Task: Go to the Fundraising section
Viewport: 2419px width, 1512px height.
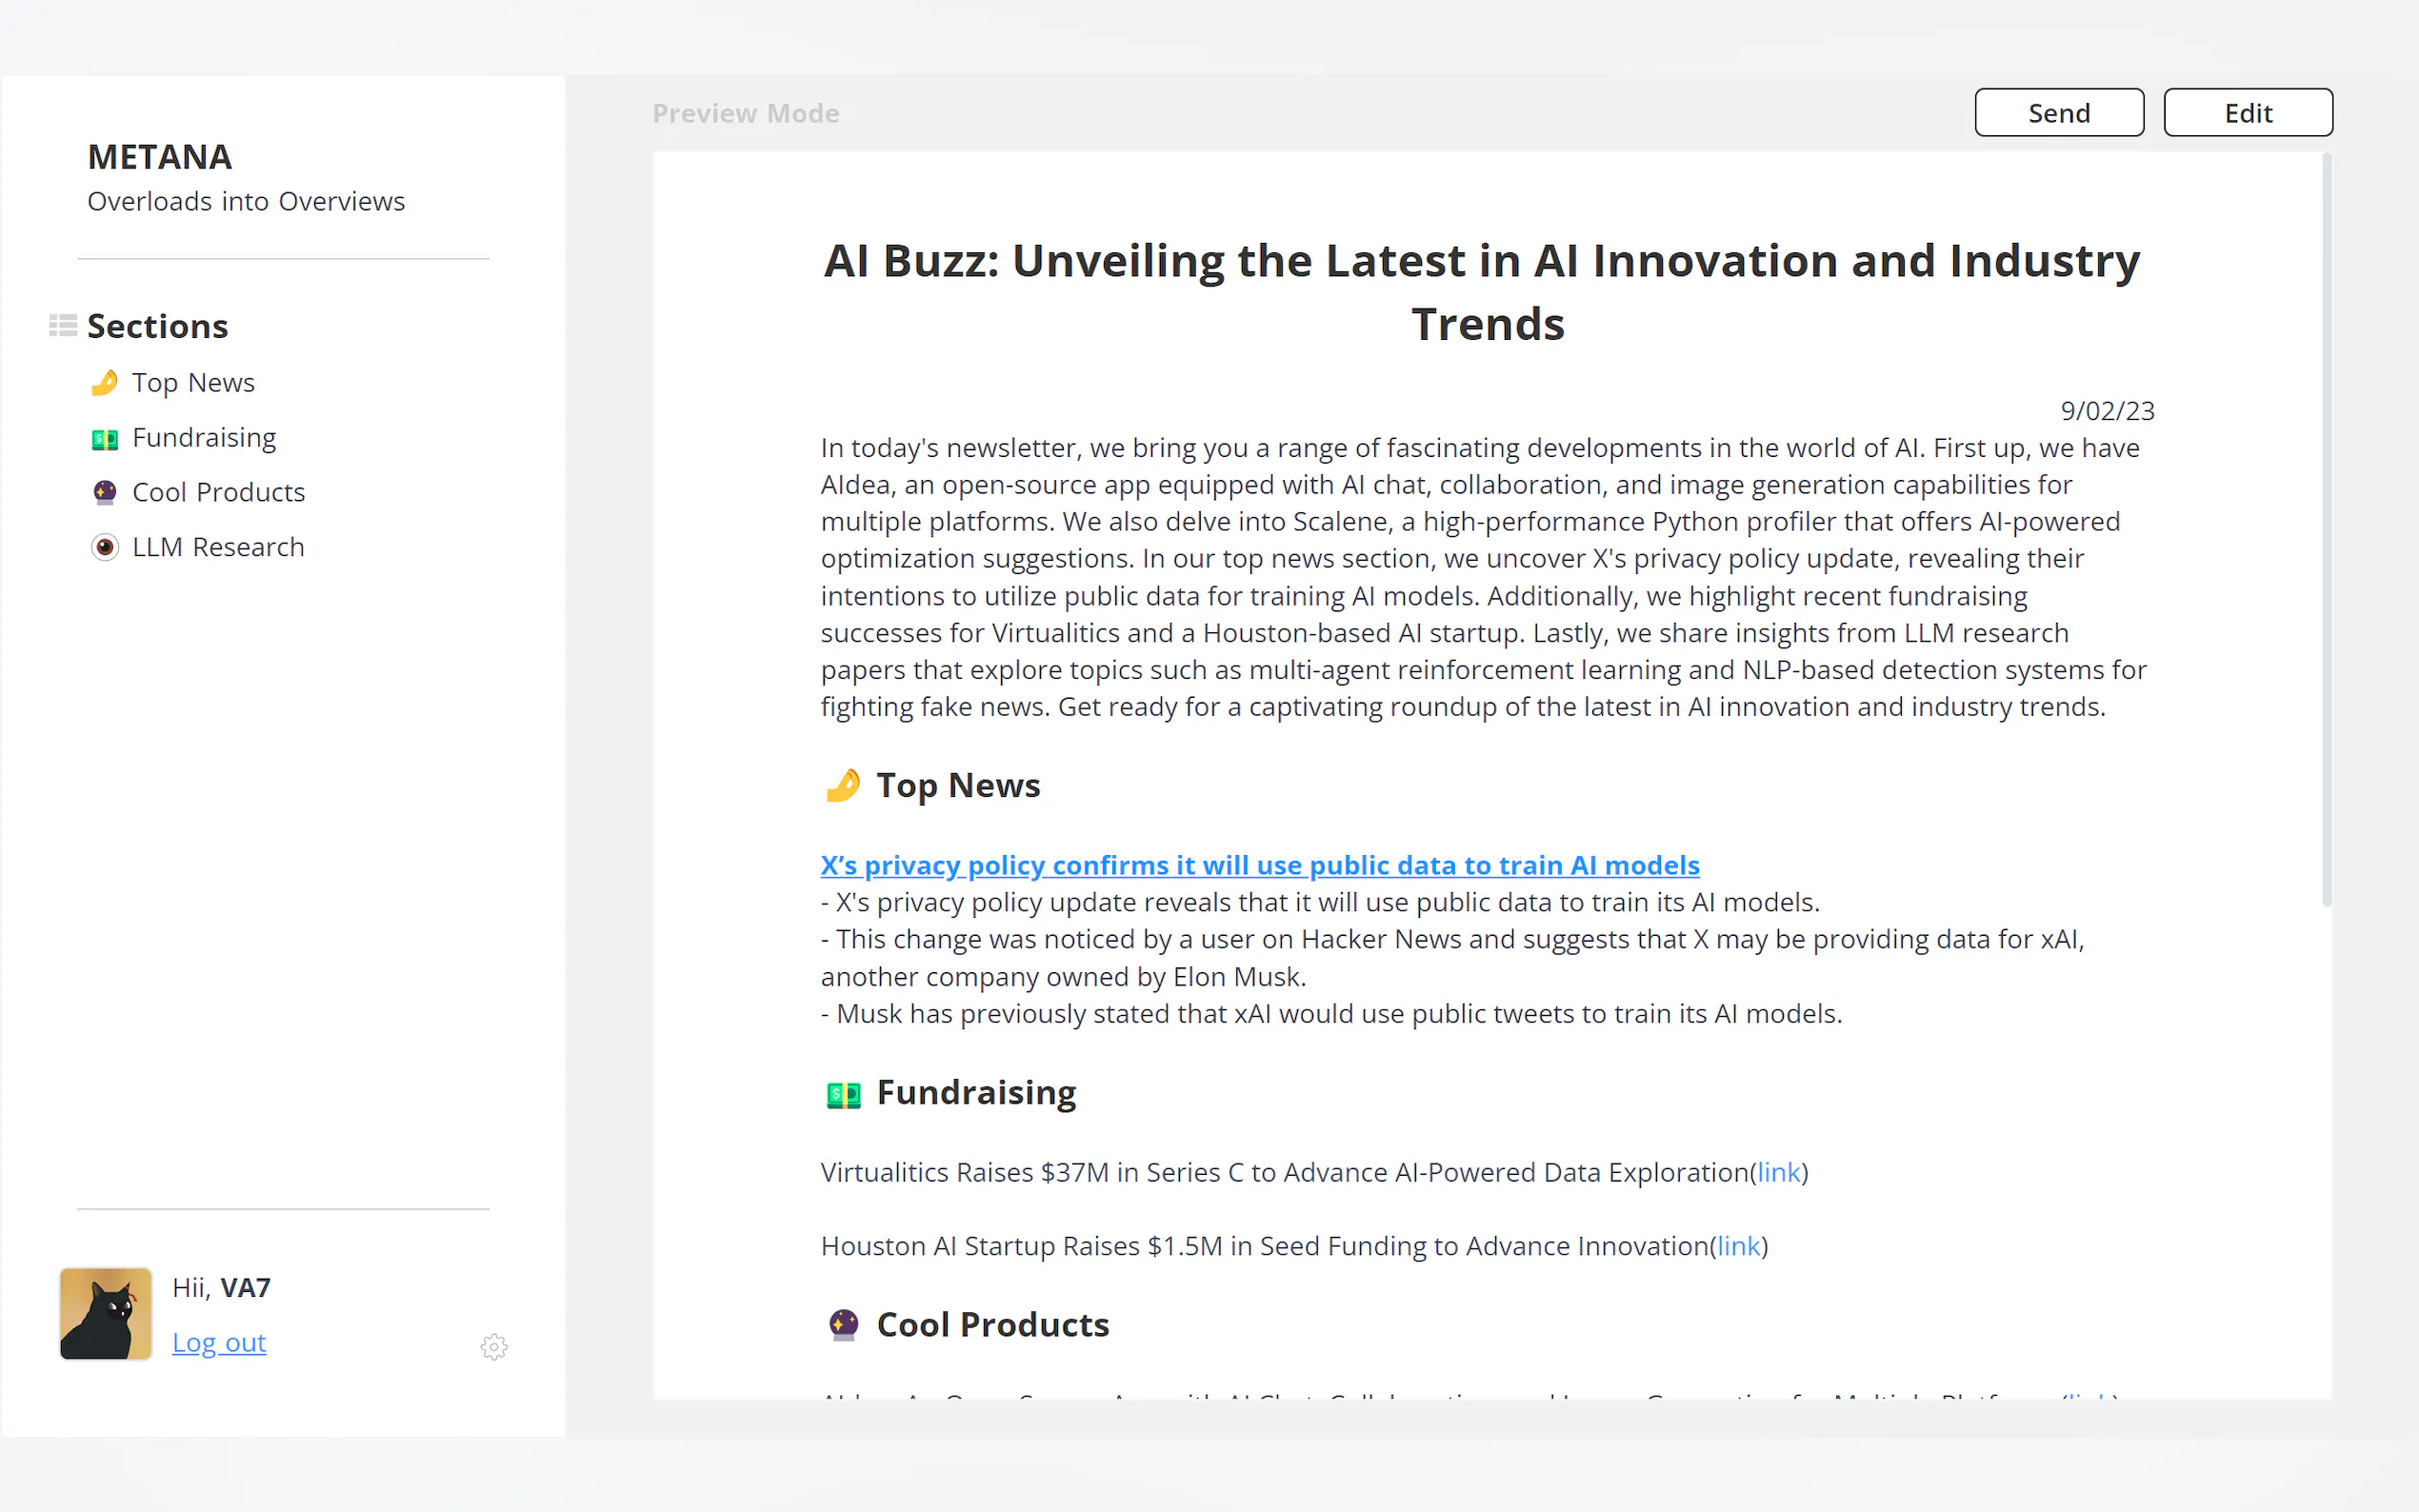Action: coord(204,438)
